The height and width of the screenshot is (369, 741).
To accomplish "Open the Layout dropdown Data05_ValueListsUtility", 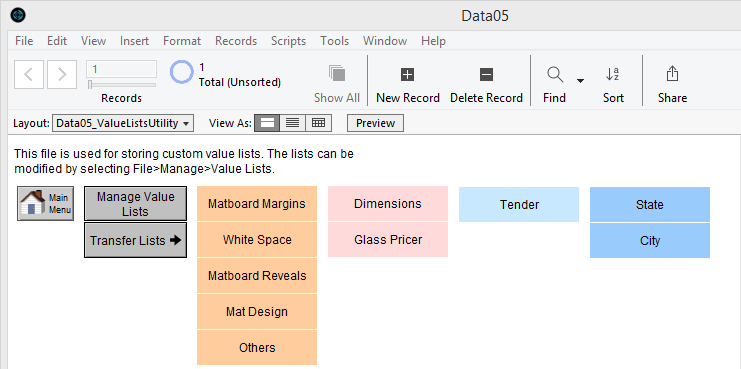I will [x=123, y=123].
